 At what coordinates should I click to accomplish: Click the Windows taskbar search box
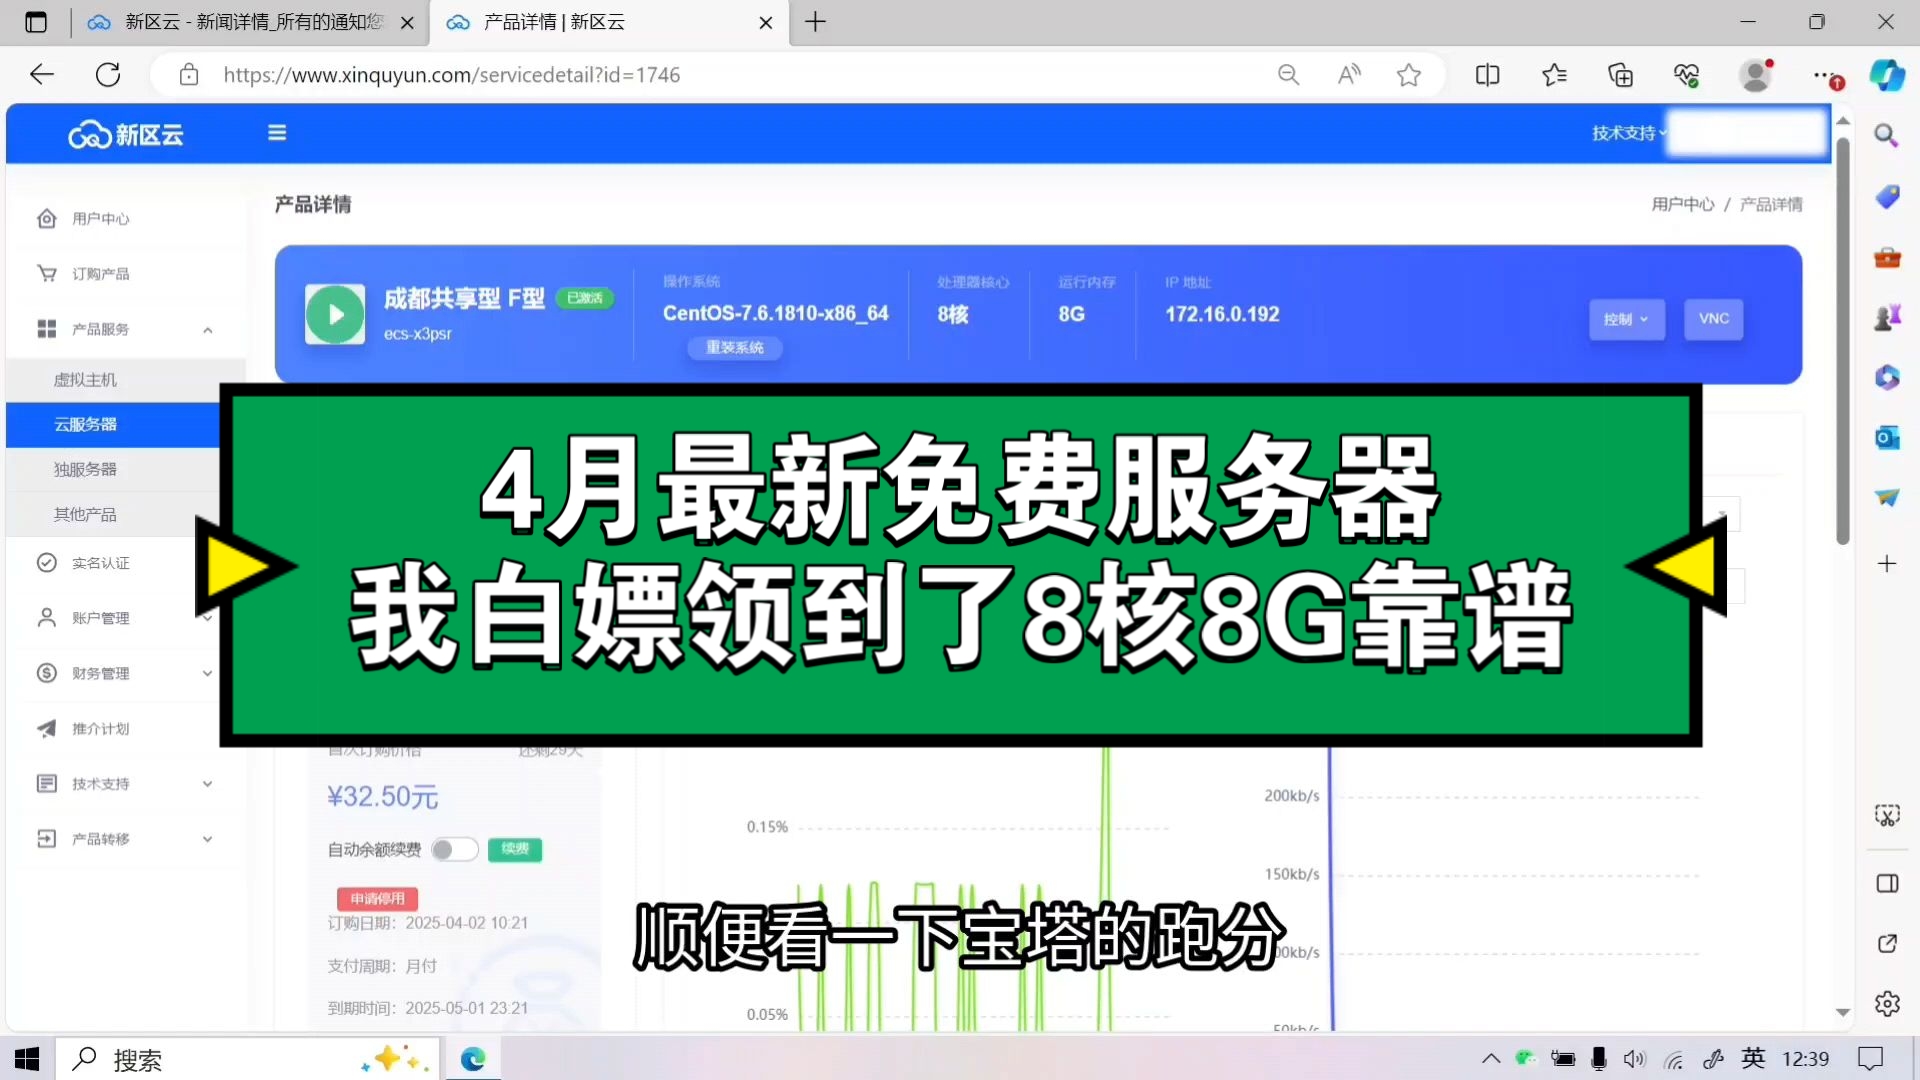(x=247, y=1059)
